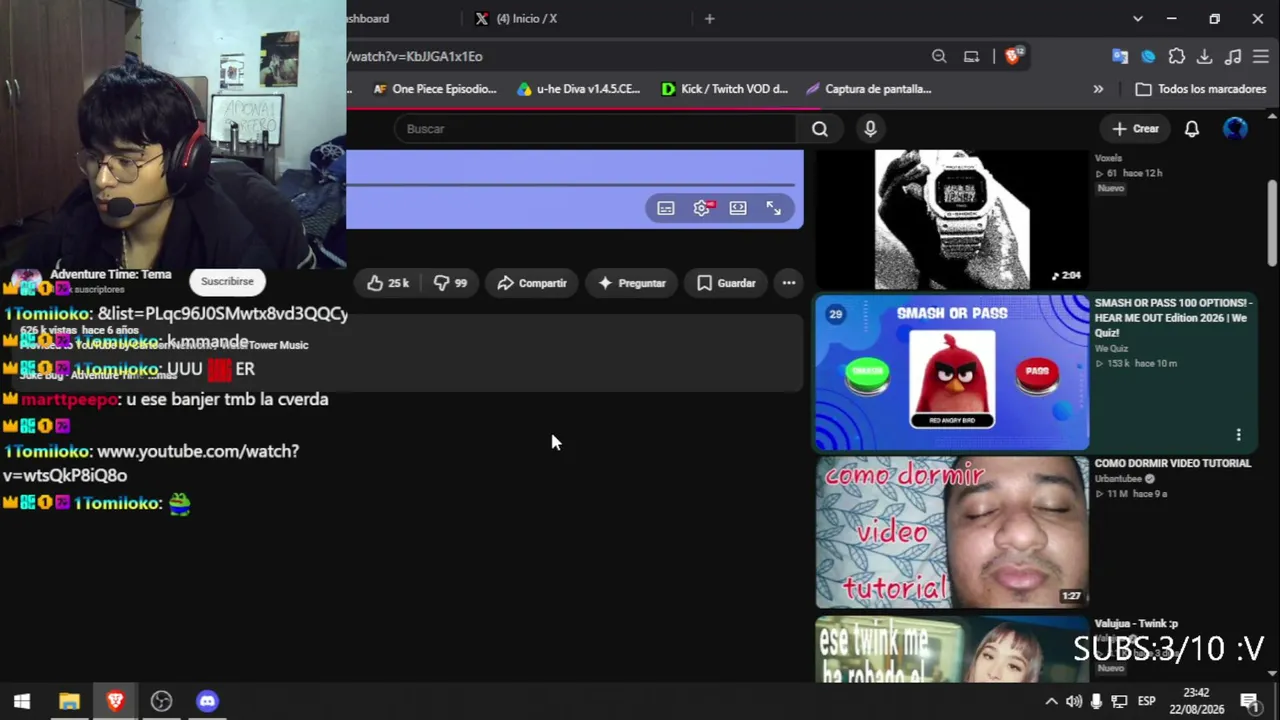
Task: Open the Google Translate extension icon
Action: pyautogui.click(x=1120, y=56)
